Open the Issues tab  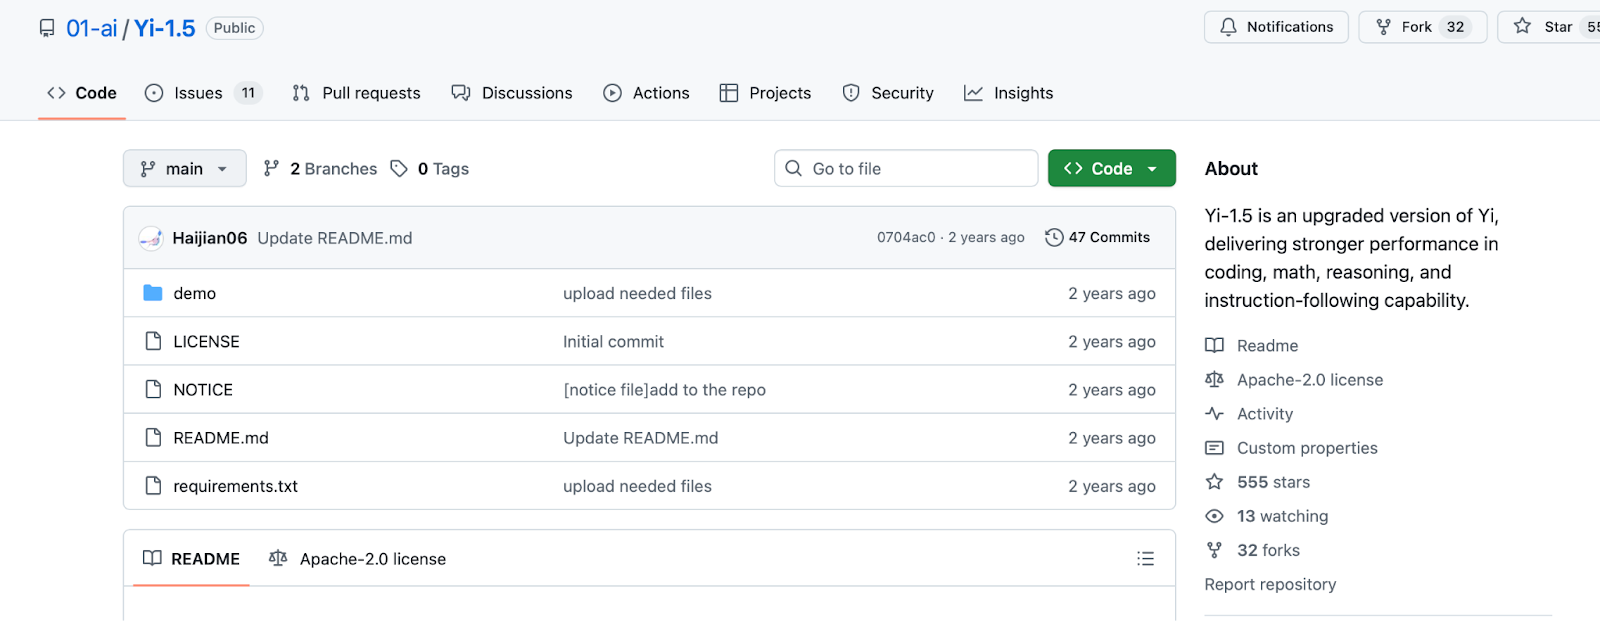[203, 93]
